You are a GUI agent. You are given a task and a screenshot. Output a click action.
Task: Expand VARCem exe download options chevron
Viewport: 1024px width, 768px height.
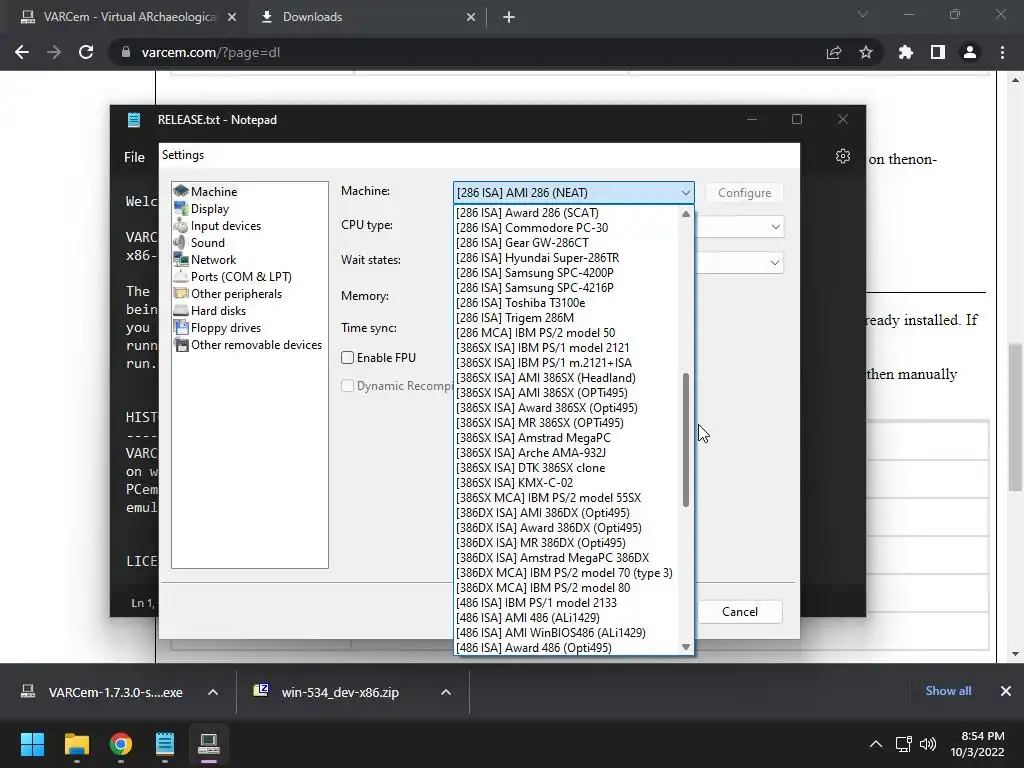pyautogui.click(x=213, y=692)
